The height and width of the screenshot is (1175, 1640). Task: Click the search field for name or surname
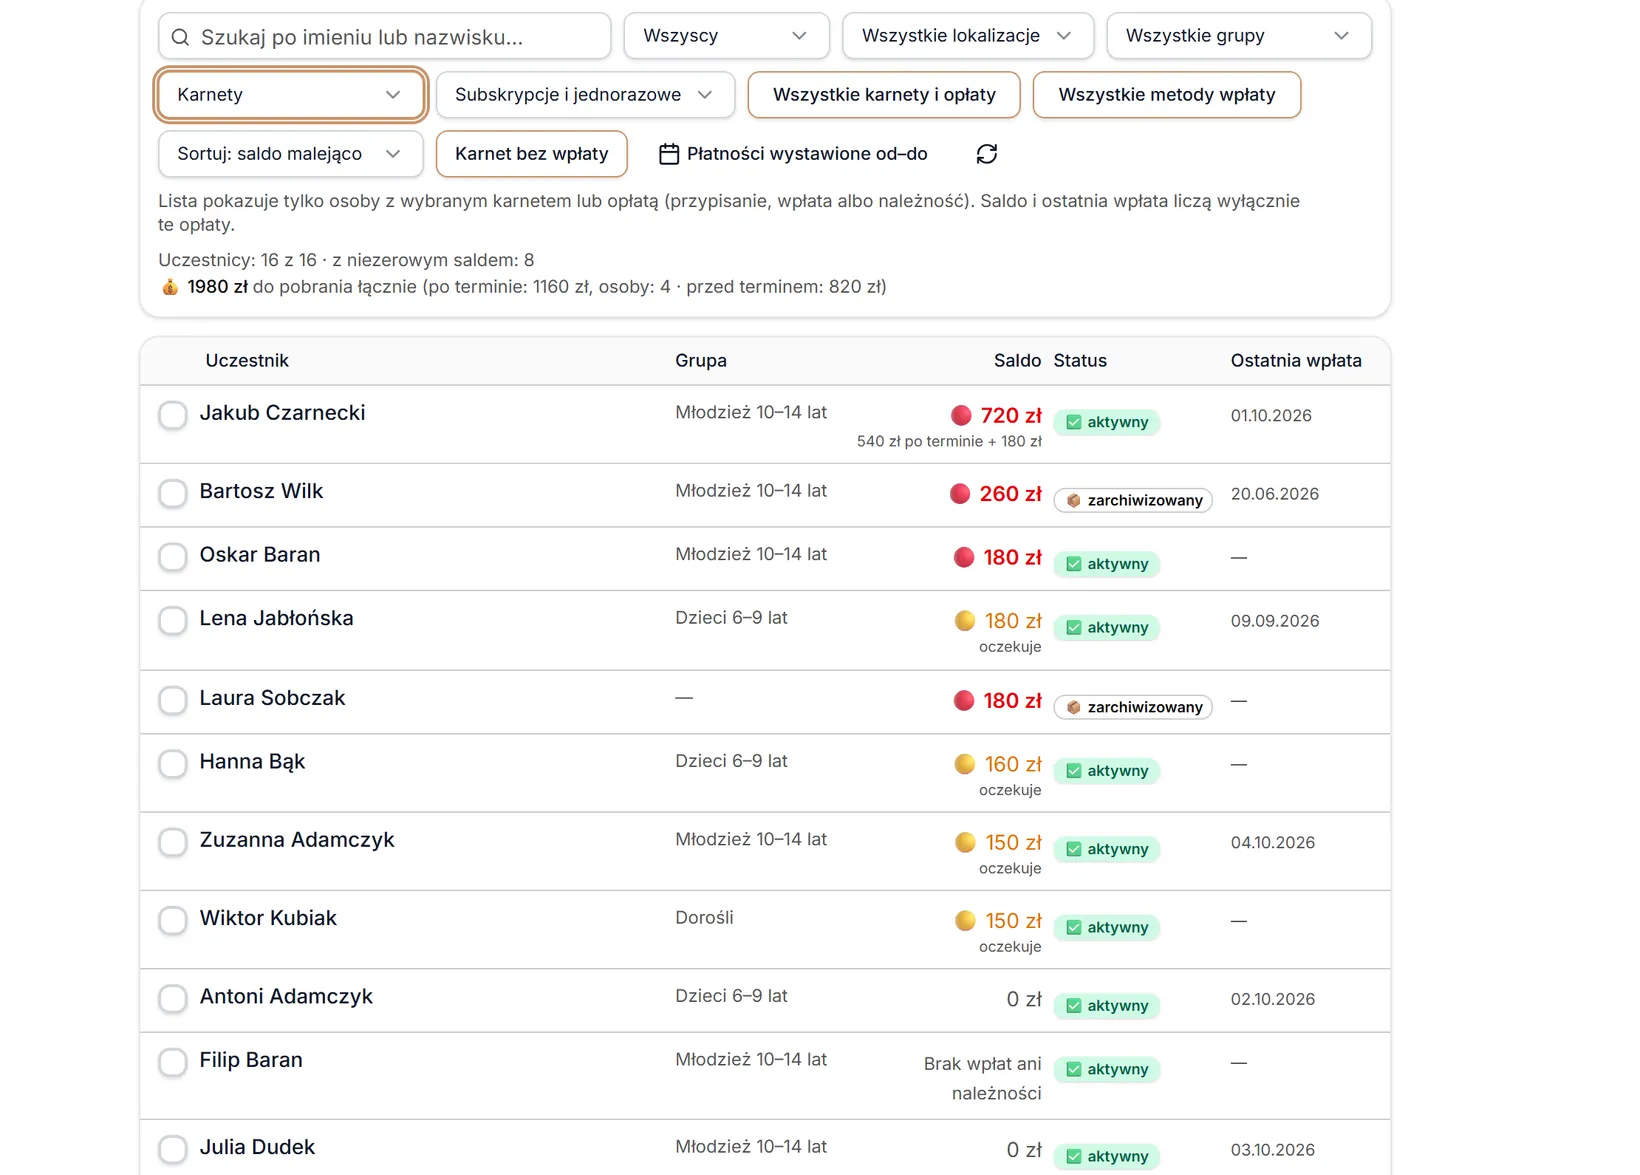click(384, 37)
